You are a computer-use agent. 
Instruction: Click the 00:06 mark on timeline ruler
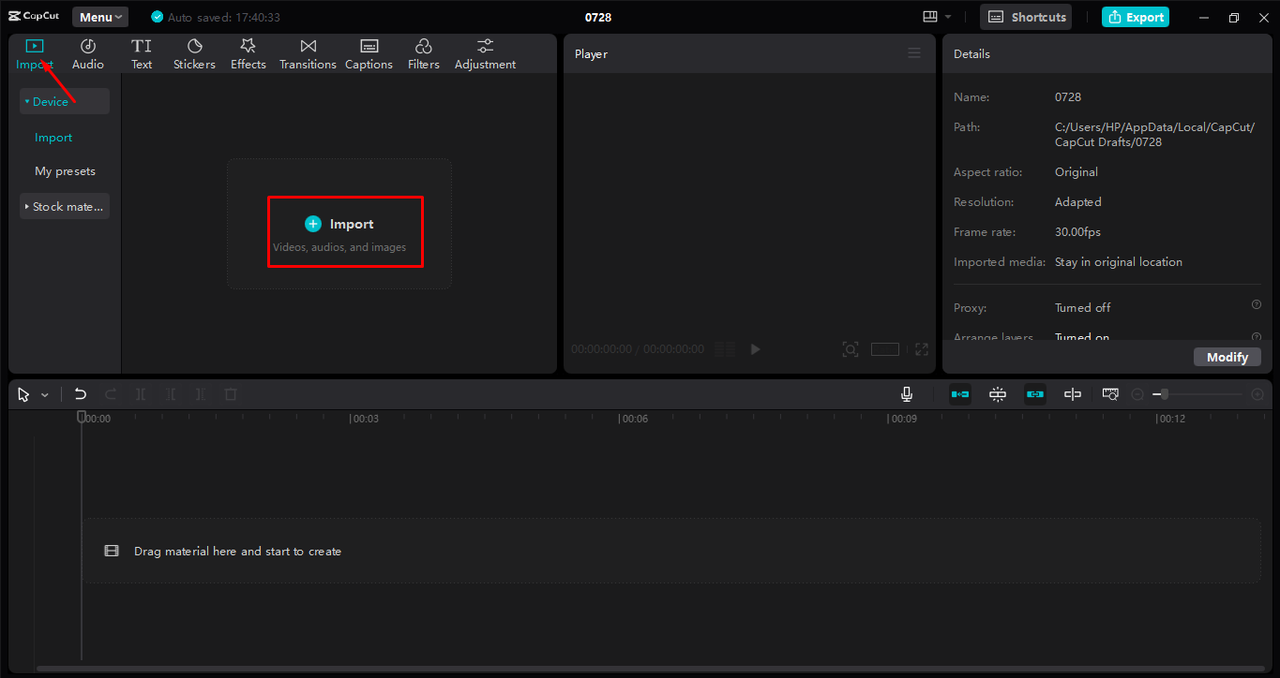point(634,419)
